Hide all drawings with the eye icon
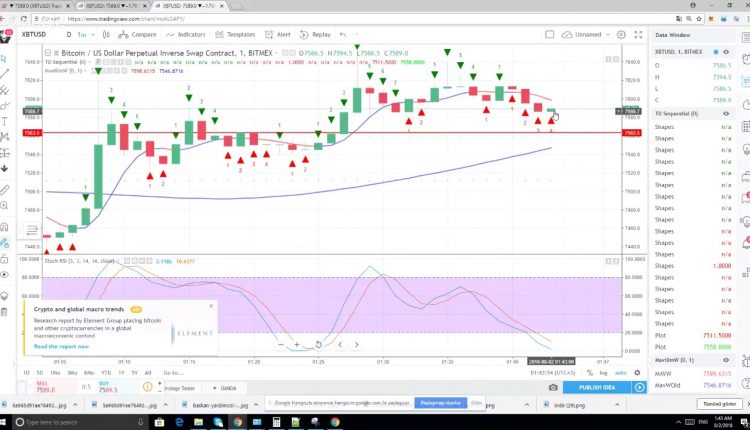The height and width of the screenshot is (430, 750). pos(4,275)
